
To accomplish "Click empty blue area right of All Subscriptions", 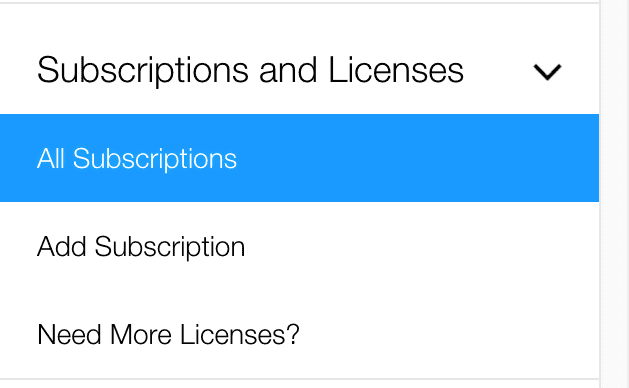I will (417, 158).
